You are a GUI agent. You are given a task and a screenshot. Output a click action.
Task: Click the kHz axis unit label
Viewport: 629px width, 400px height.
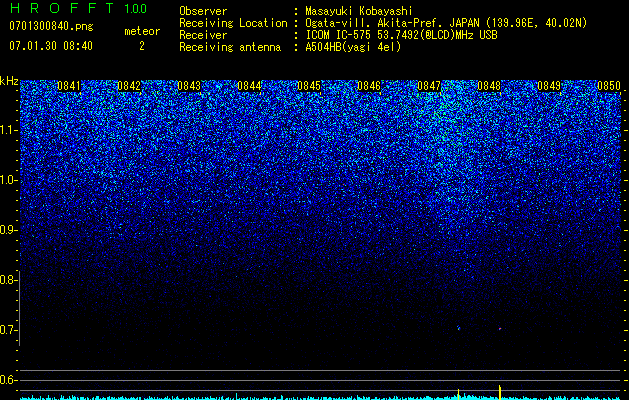click(x=9, y=81)
